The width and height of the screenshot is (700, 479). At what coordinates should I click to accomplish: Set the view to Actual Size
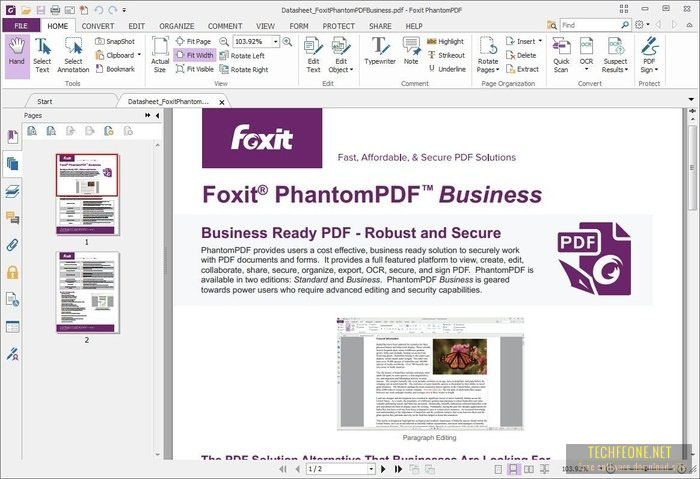point(160,56)
